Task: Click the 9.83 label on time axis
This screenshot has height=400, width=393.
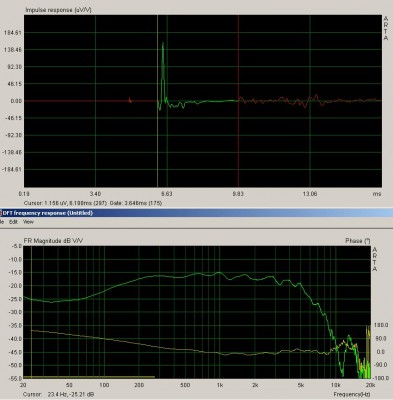Action: [238, 193]
